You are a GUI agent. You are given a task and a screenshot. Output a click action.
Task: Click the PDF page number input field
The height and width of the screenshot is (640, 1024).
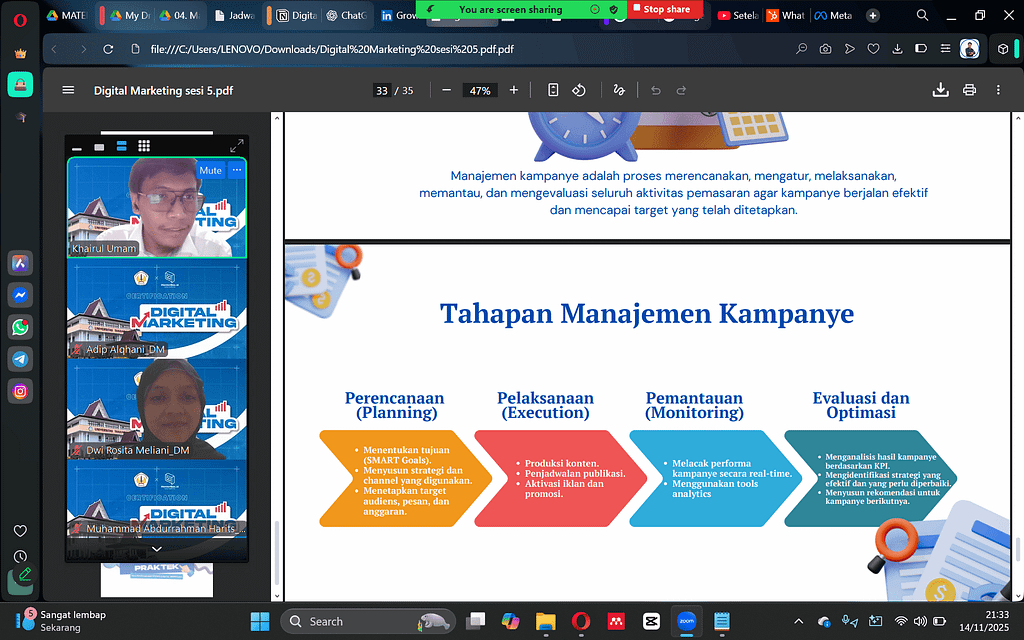pos(381,90)
